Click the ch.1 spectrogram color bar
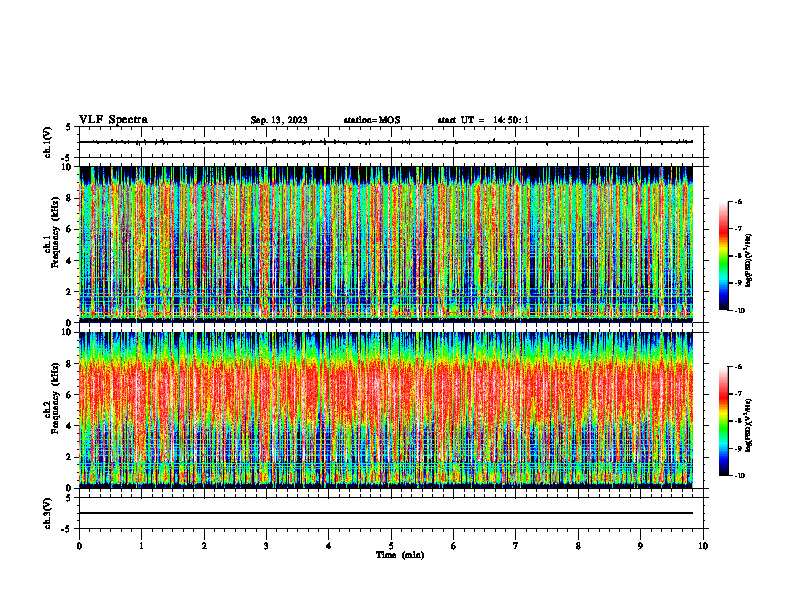Screen dimensions: 792x612 coord(723,256)
